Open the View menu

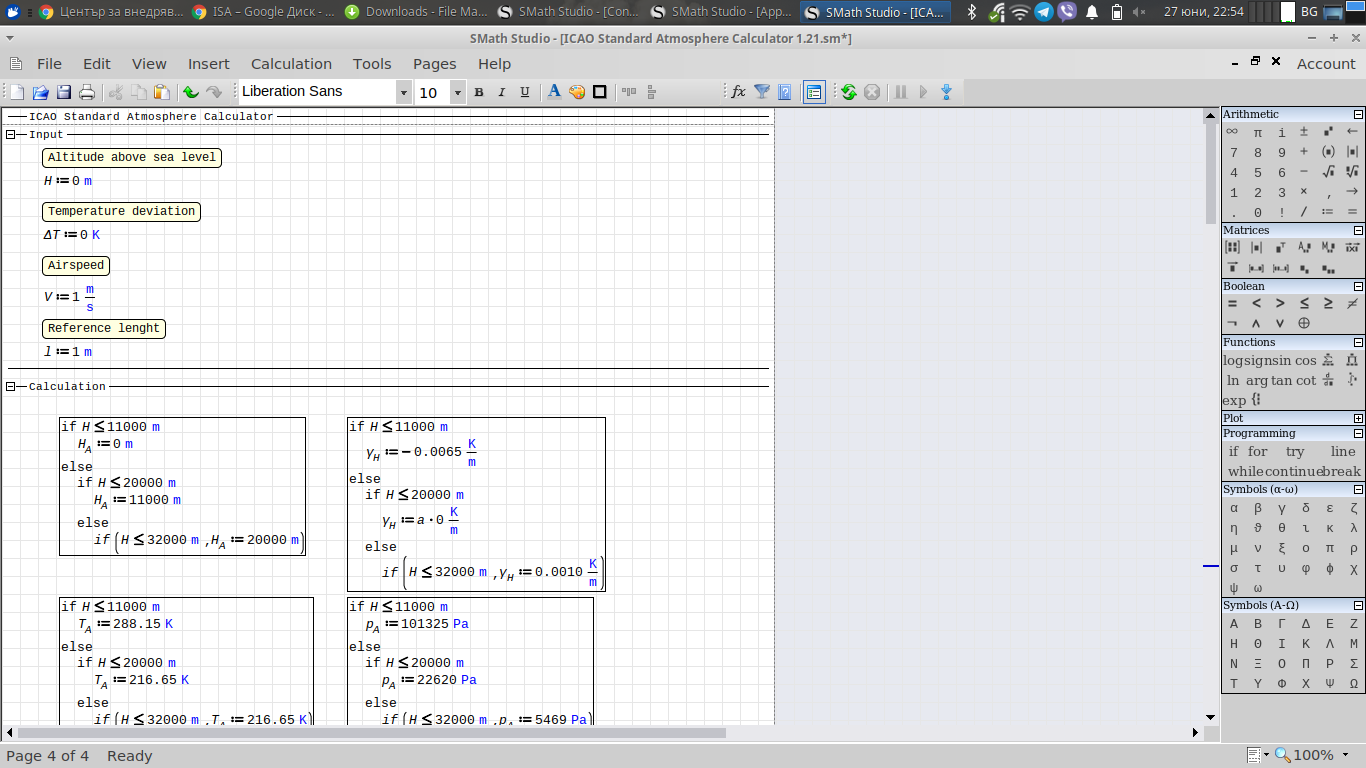coord(149,64)
